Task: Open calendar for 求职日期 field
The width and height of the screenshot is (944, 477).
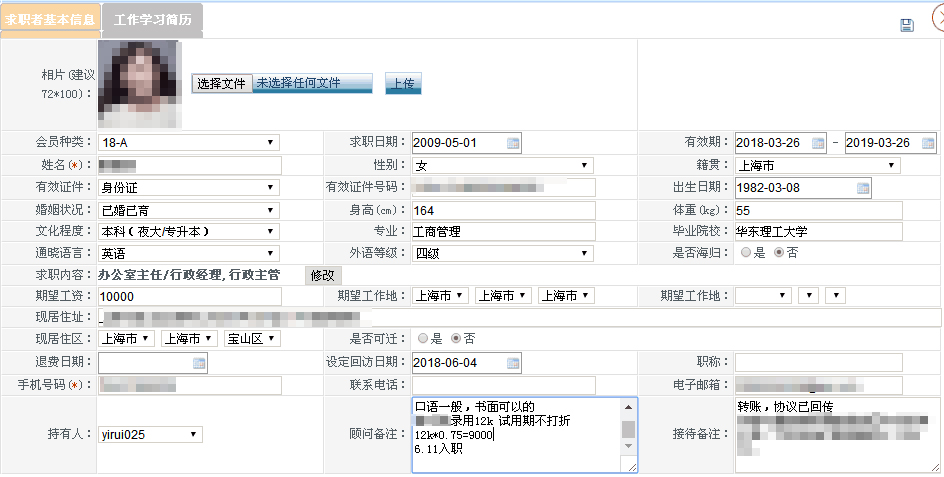Action: point(513,143)
